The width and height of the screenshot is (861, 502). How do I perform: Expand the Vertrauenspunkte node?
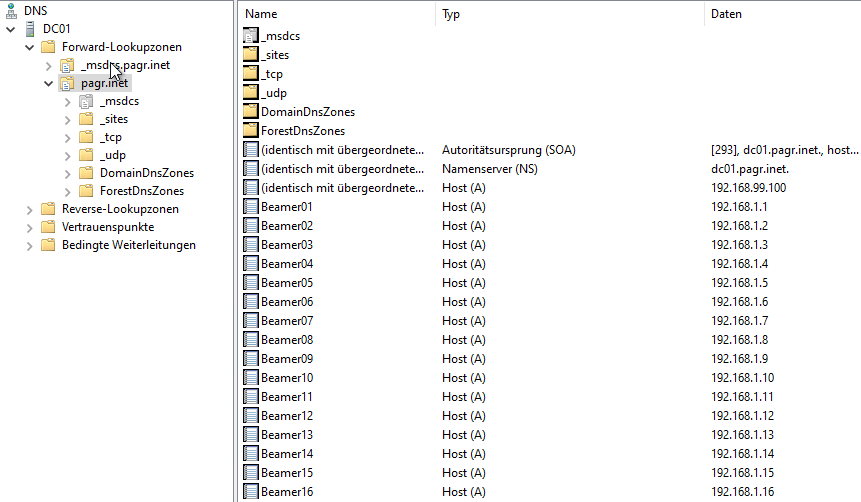click(29, 227)
